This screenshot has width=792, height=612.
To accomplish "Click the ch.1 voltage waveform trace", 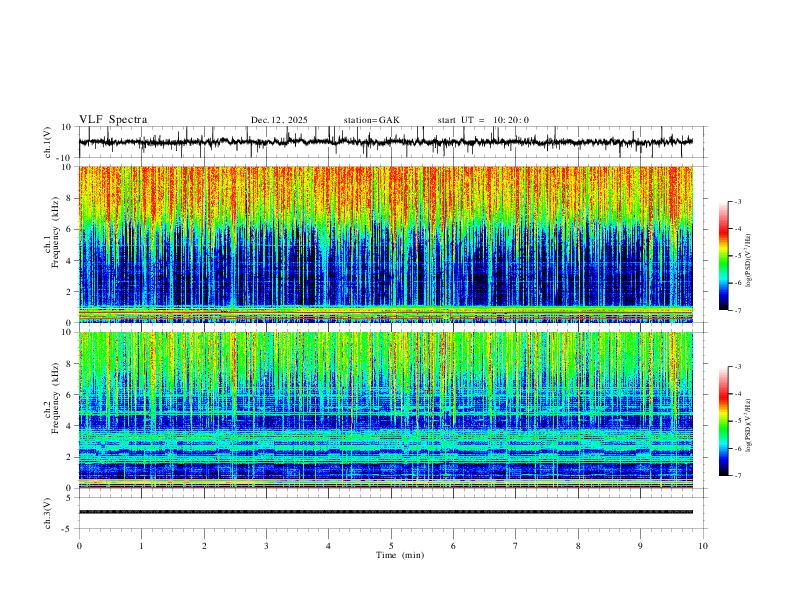I will pos(385,142).
